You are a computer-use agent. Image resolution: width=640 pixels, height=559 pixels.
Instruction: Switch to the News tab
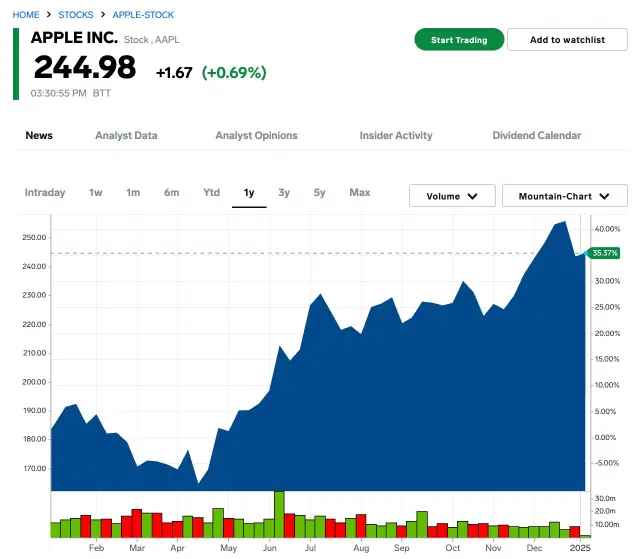39,136
